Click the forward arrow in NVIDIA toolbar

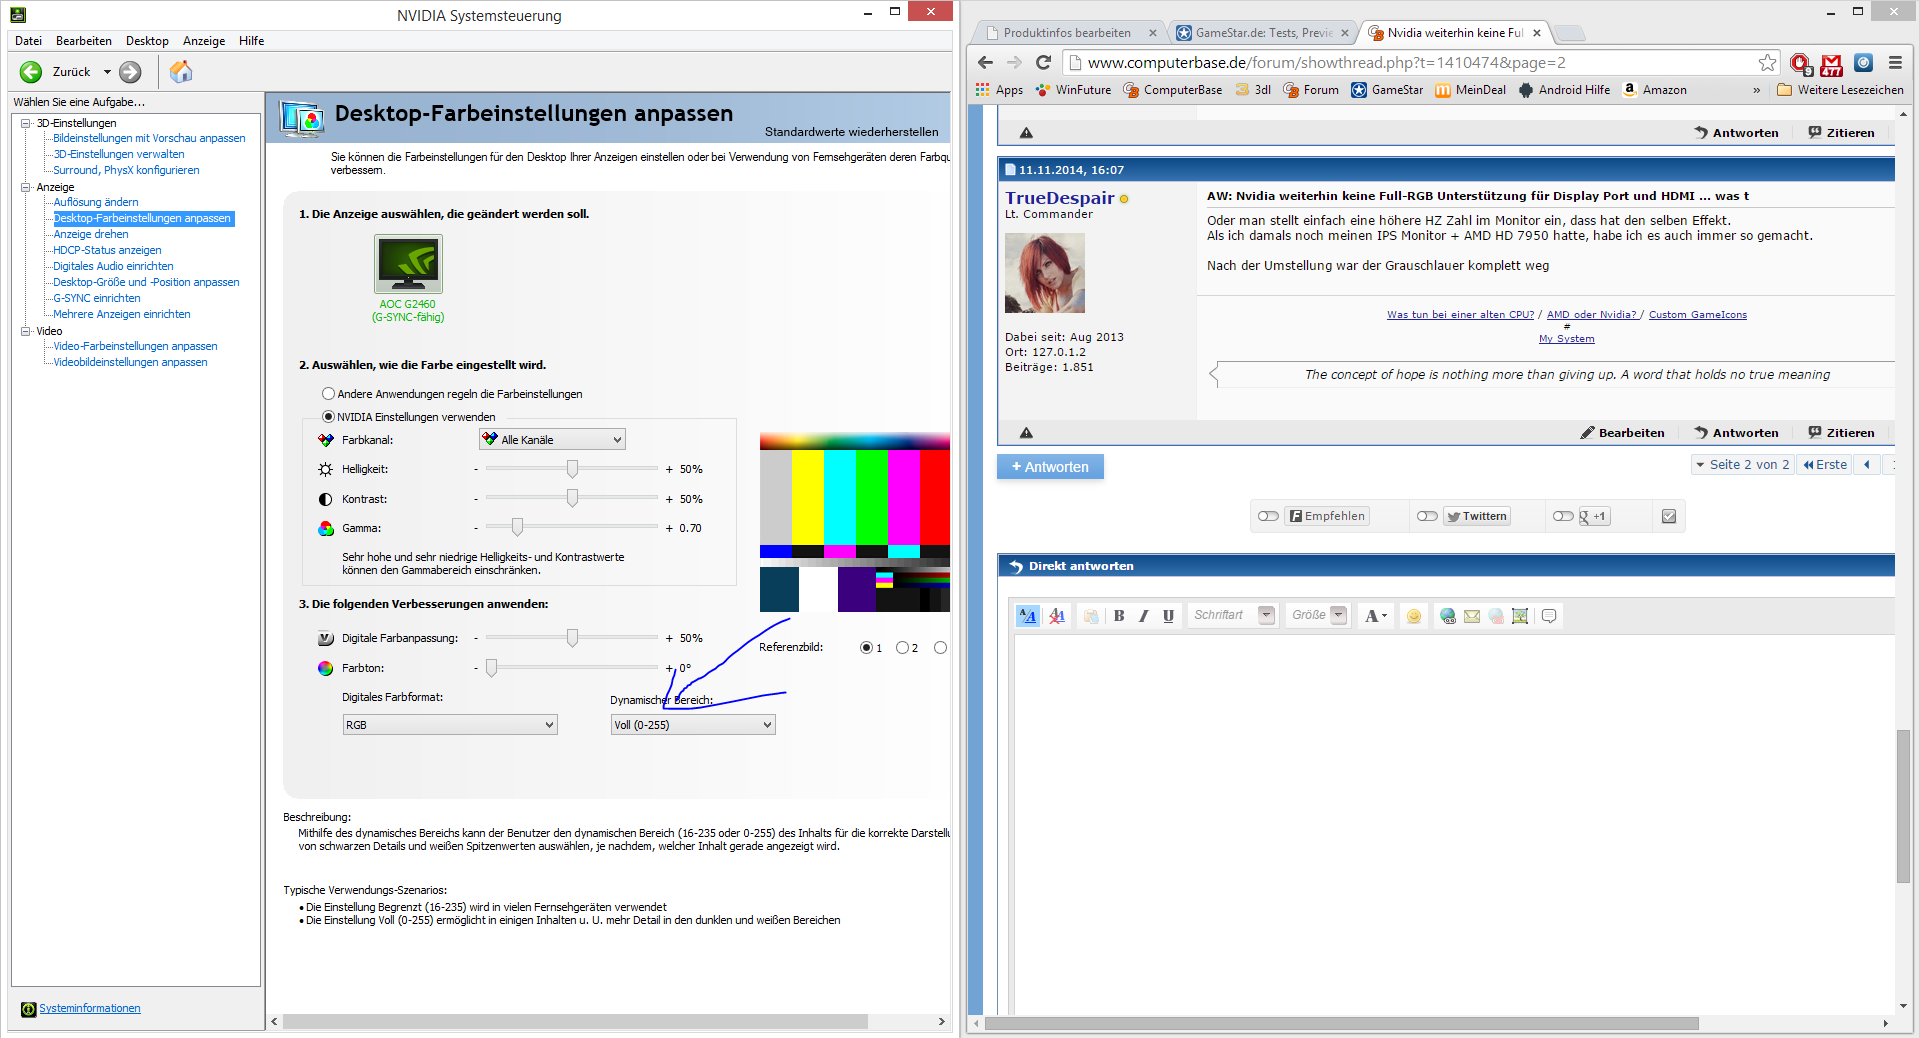[x=130, y=72]
